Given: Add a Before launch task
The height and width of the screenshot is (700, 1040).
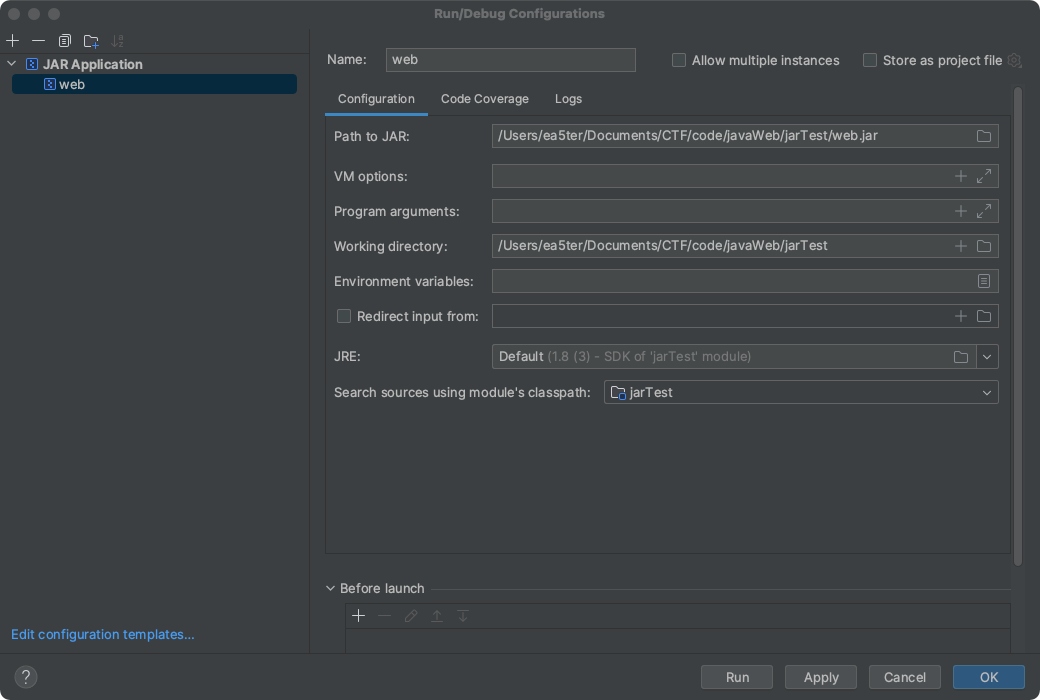Looking at the screenshot, I should coord(358,616).
